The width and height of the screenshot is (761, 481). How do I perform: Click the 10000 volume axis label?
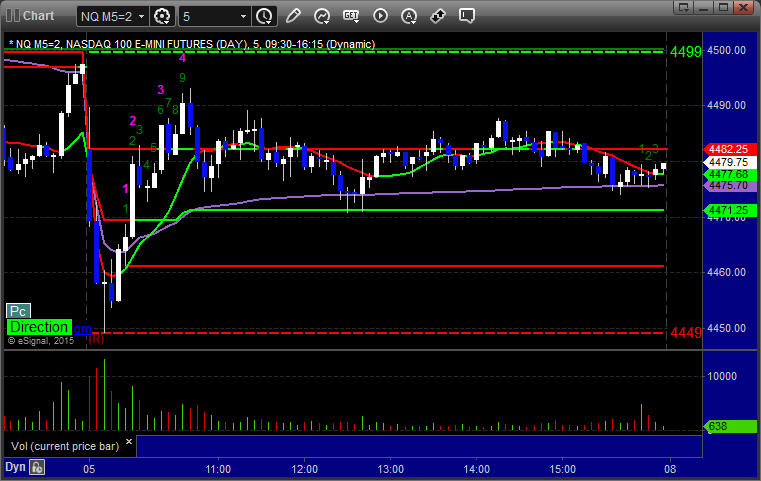click(x=722, y=376)
